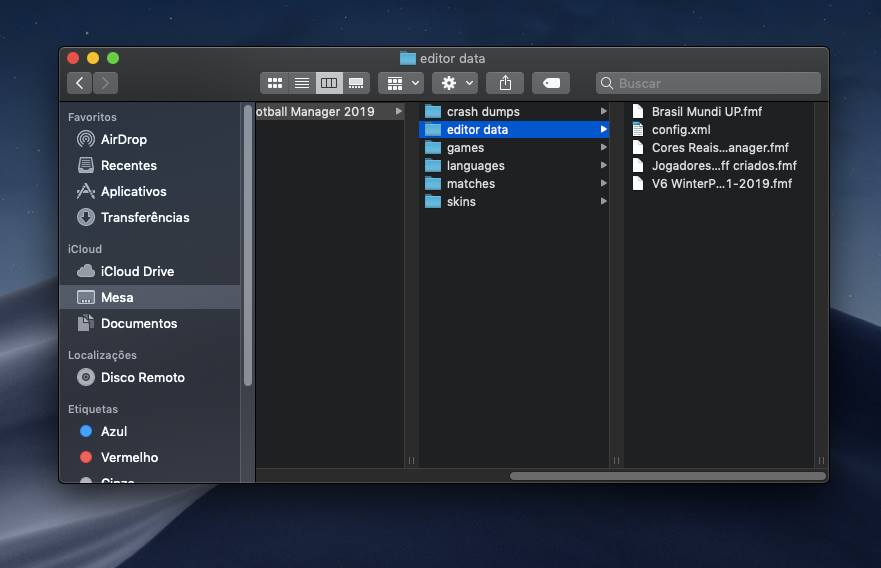The width and height of the screenshot is (881, 568).
Task: Switch to icon view
Action: 275,83
